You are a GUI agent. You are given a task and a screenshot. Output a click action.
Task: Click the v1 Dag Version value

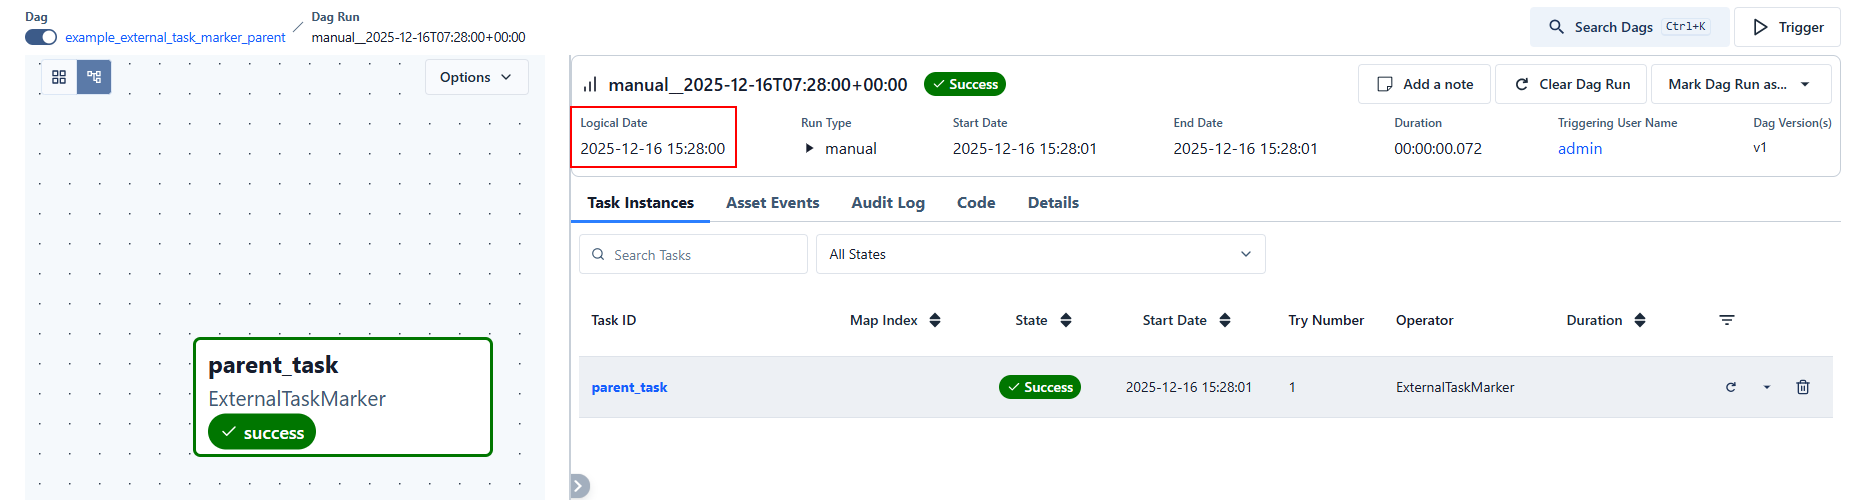tap(1760, 147)
